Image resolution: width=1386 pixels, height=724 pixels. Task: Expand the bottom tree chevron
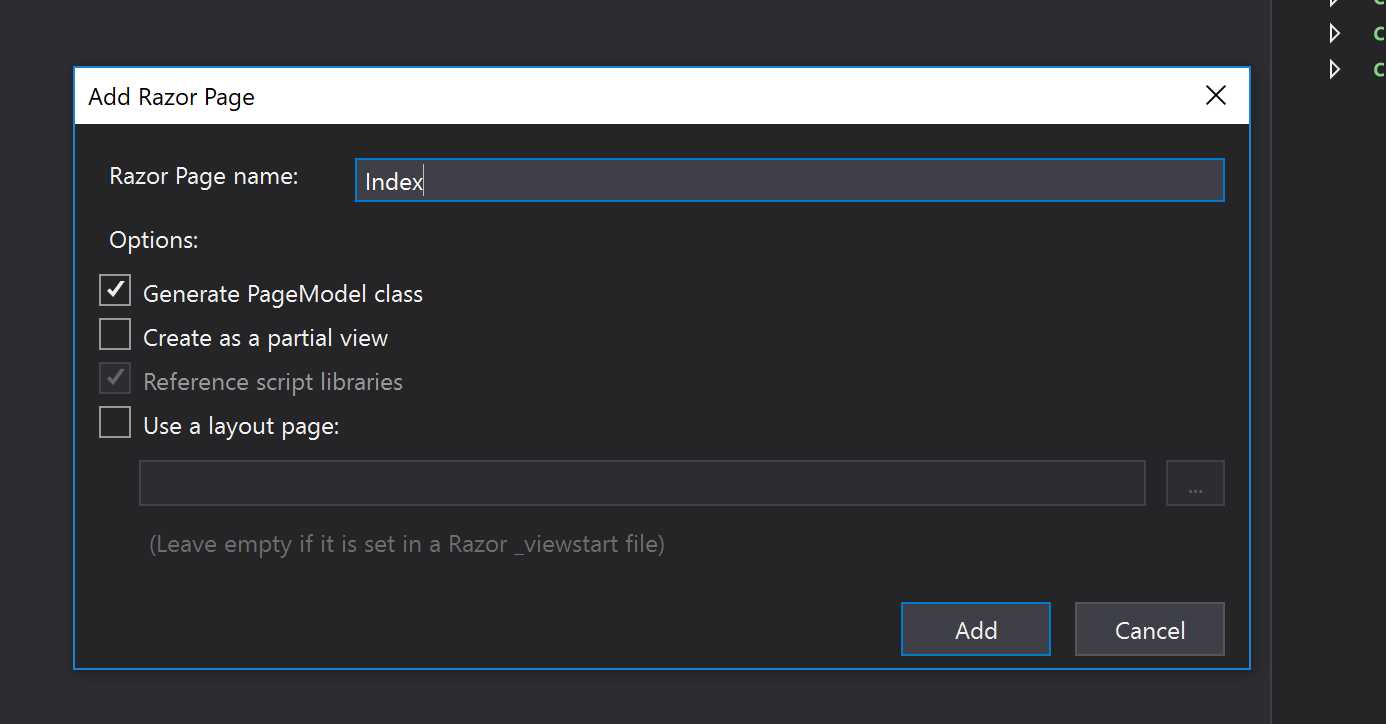point(1336,69)
